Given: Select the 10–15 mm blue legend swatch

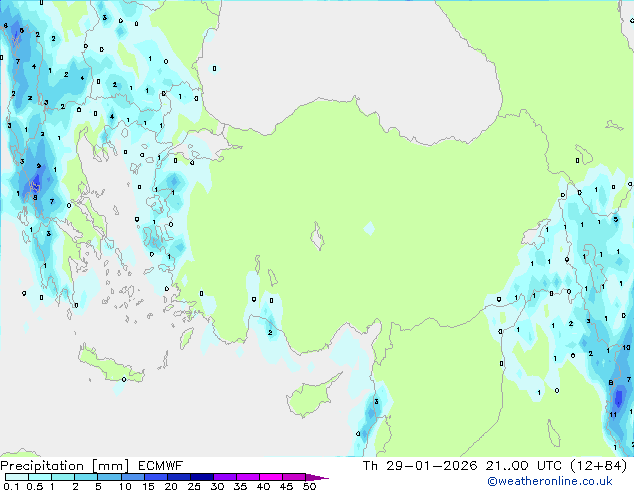Looking at the screenshot, I should [133, 477].
